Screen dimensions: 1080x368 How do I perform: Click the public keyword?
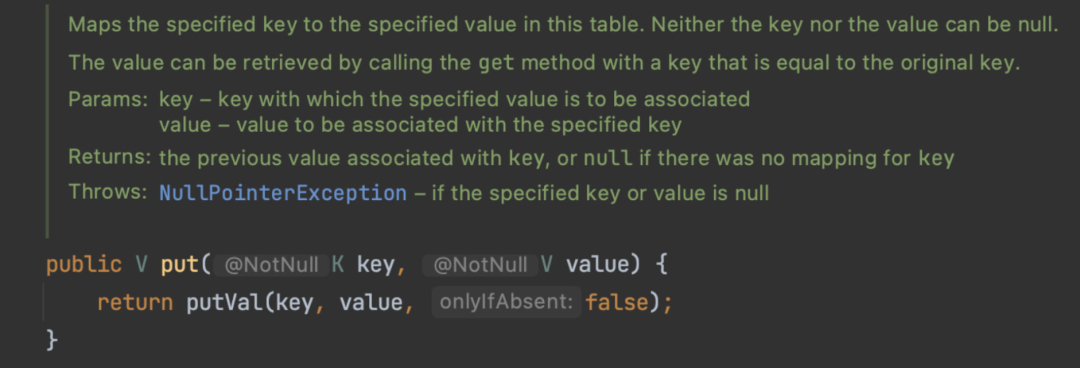[83, 266]
